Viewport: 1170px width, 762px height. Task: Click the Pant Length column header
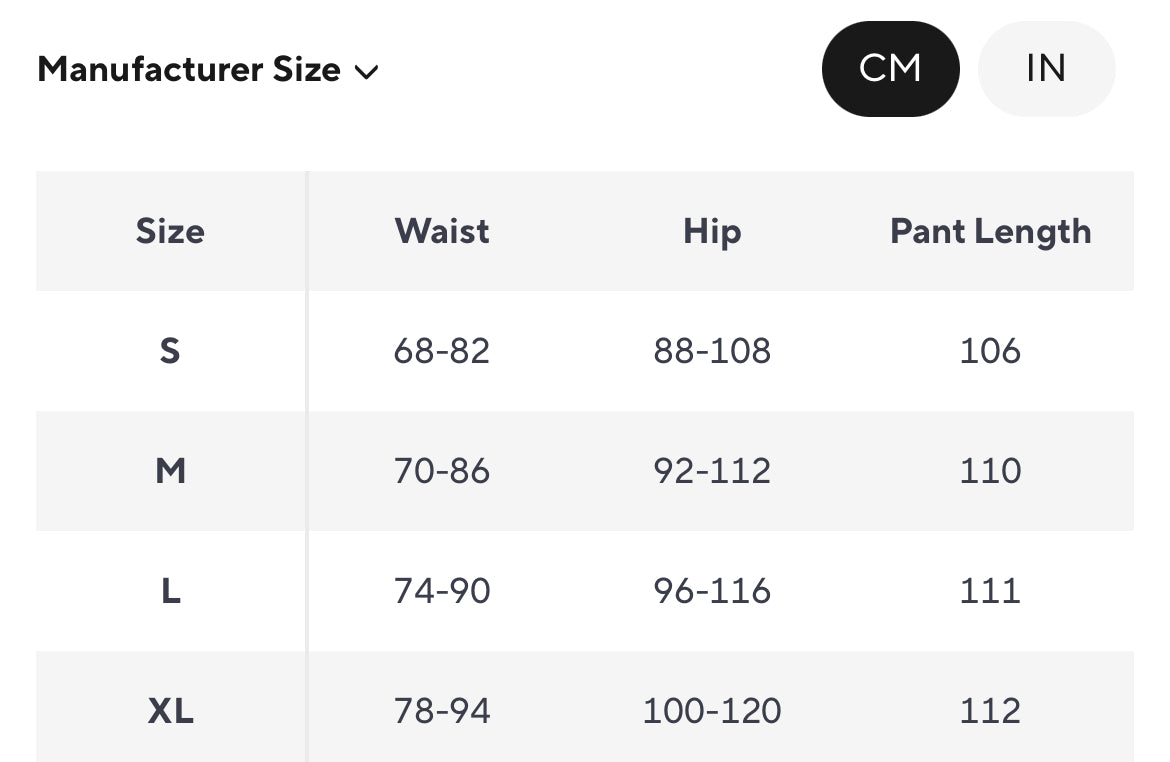tap(990, 231)
